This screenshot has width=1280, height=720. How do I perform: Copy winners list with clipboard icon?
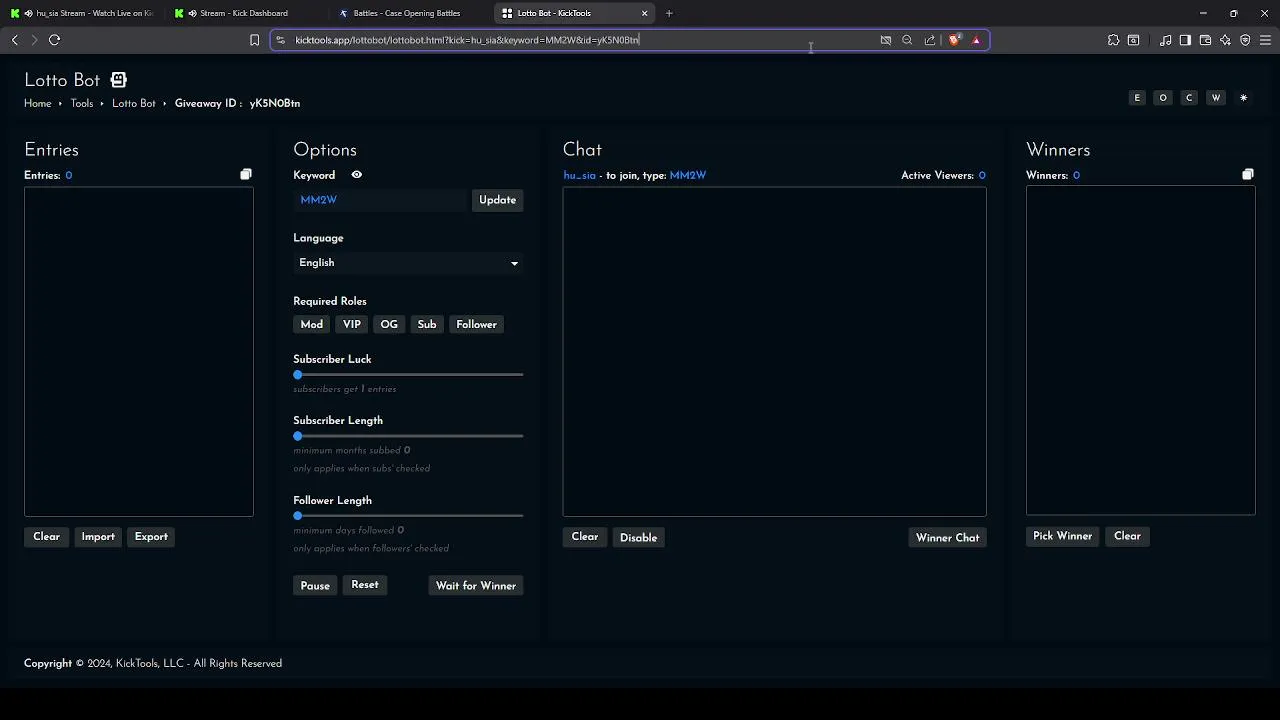click(x=1248, y=175)
